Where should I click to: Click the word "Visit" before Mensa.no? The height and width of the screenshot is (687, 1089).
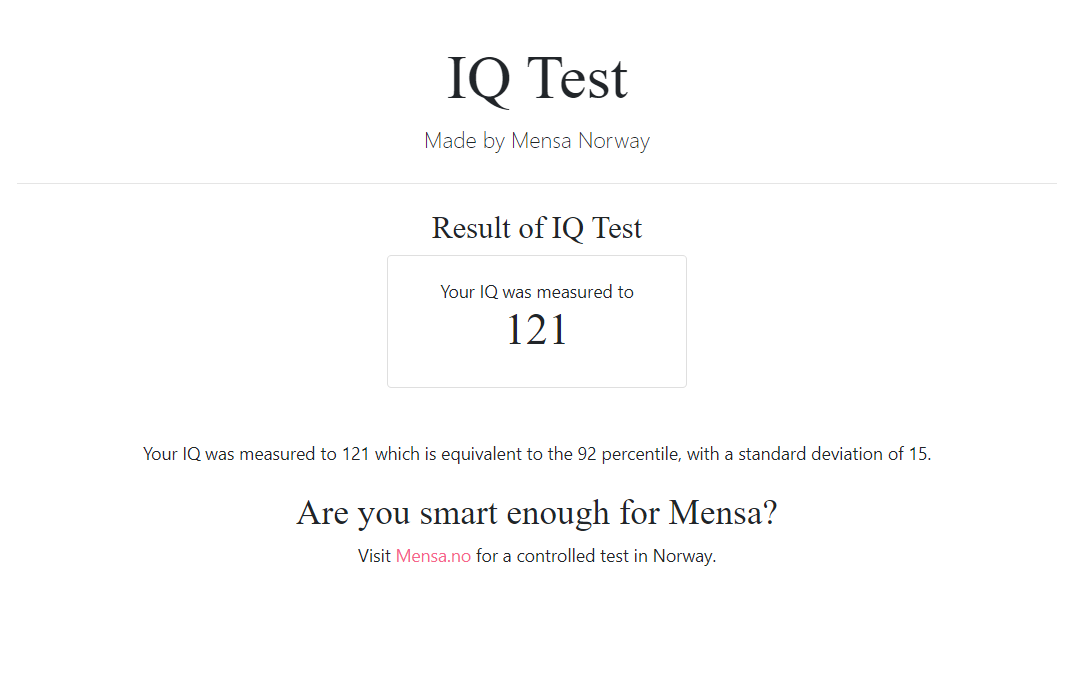tap(374, 556)
